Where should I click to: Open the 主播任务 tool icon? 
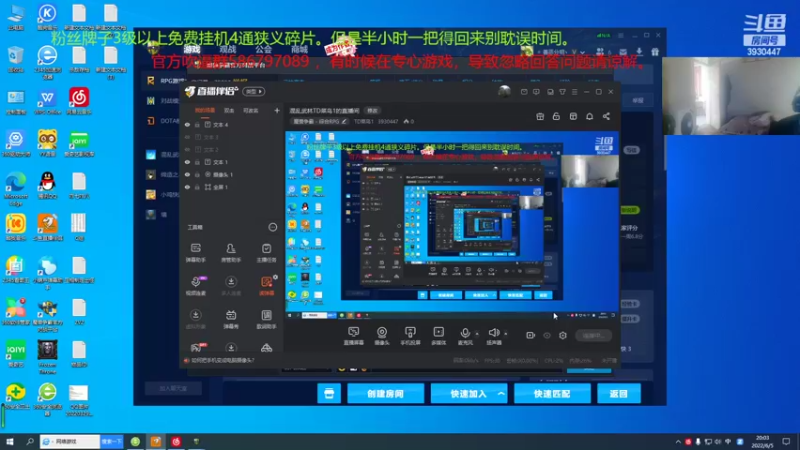[x=266, y=253]
